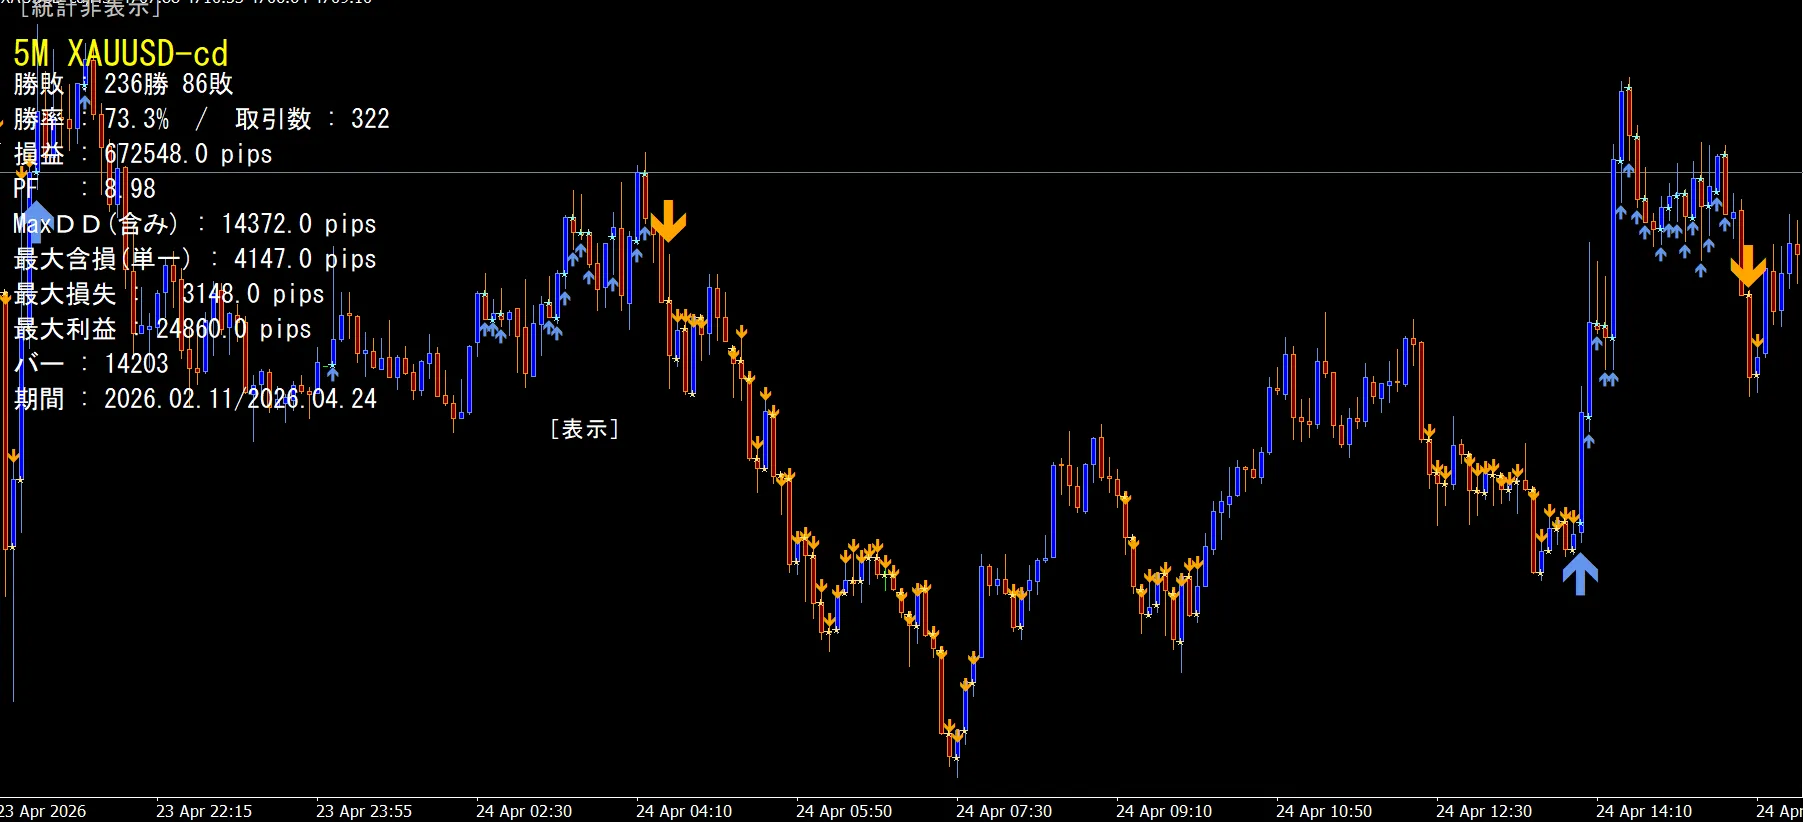Click the 23 Apr 22:15 time axis label
This screenshot has width=1803, height=822.
204,811
